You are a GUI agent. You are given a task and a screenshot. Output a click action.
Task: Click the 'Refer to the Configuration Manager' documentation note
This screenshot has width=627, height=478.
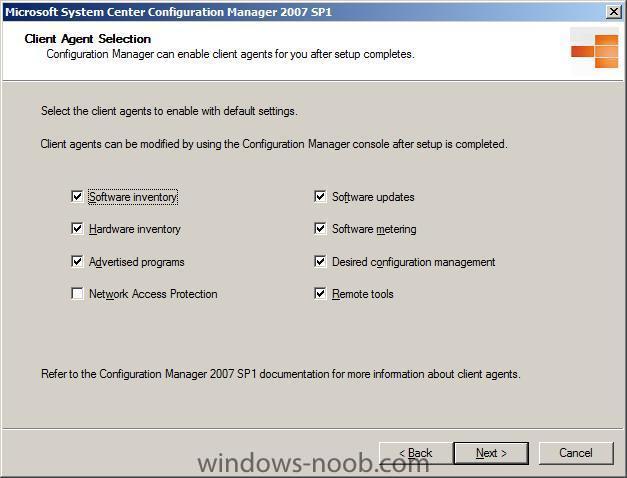click(x=281, y=374)
